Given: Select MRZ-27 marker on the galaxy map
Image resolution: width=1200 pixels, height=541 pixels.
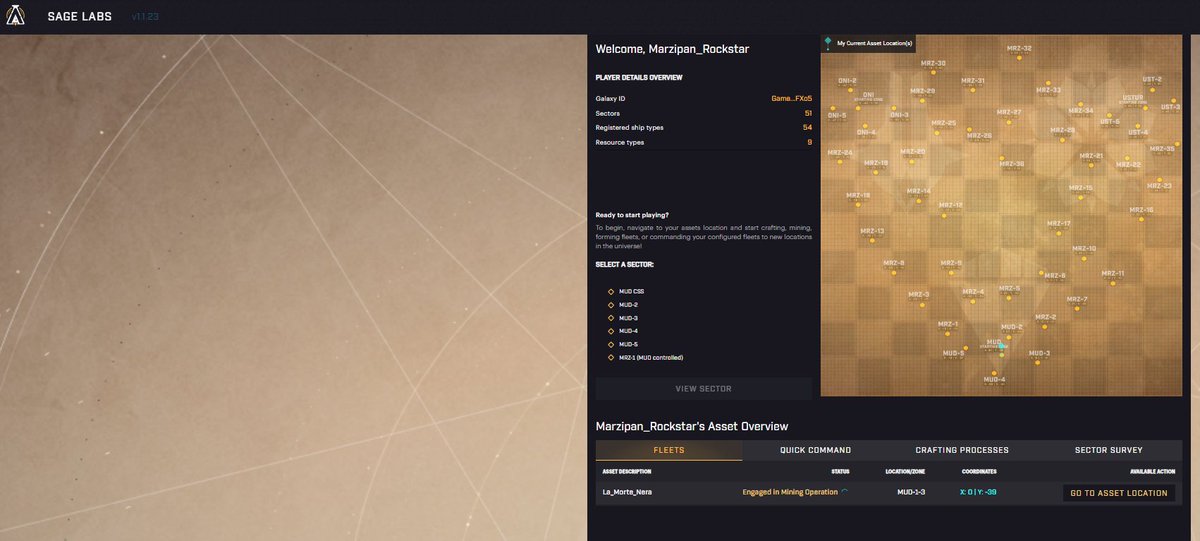Looking at the screenshot, I should tap(1010, 121).
